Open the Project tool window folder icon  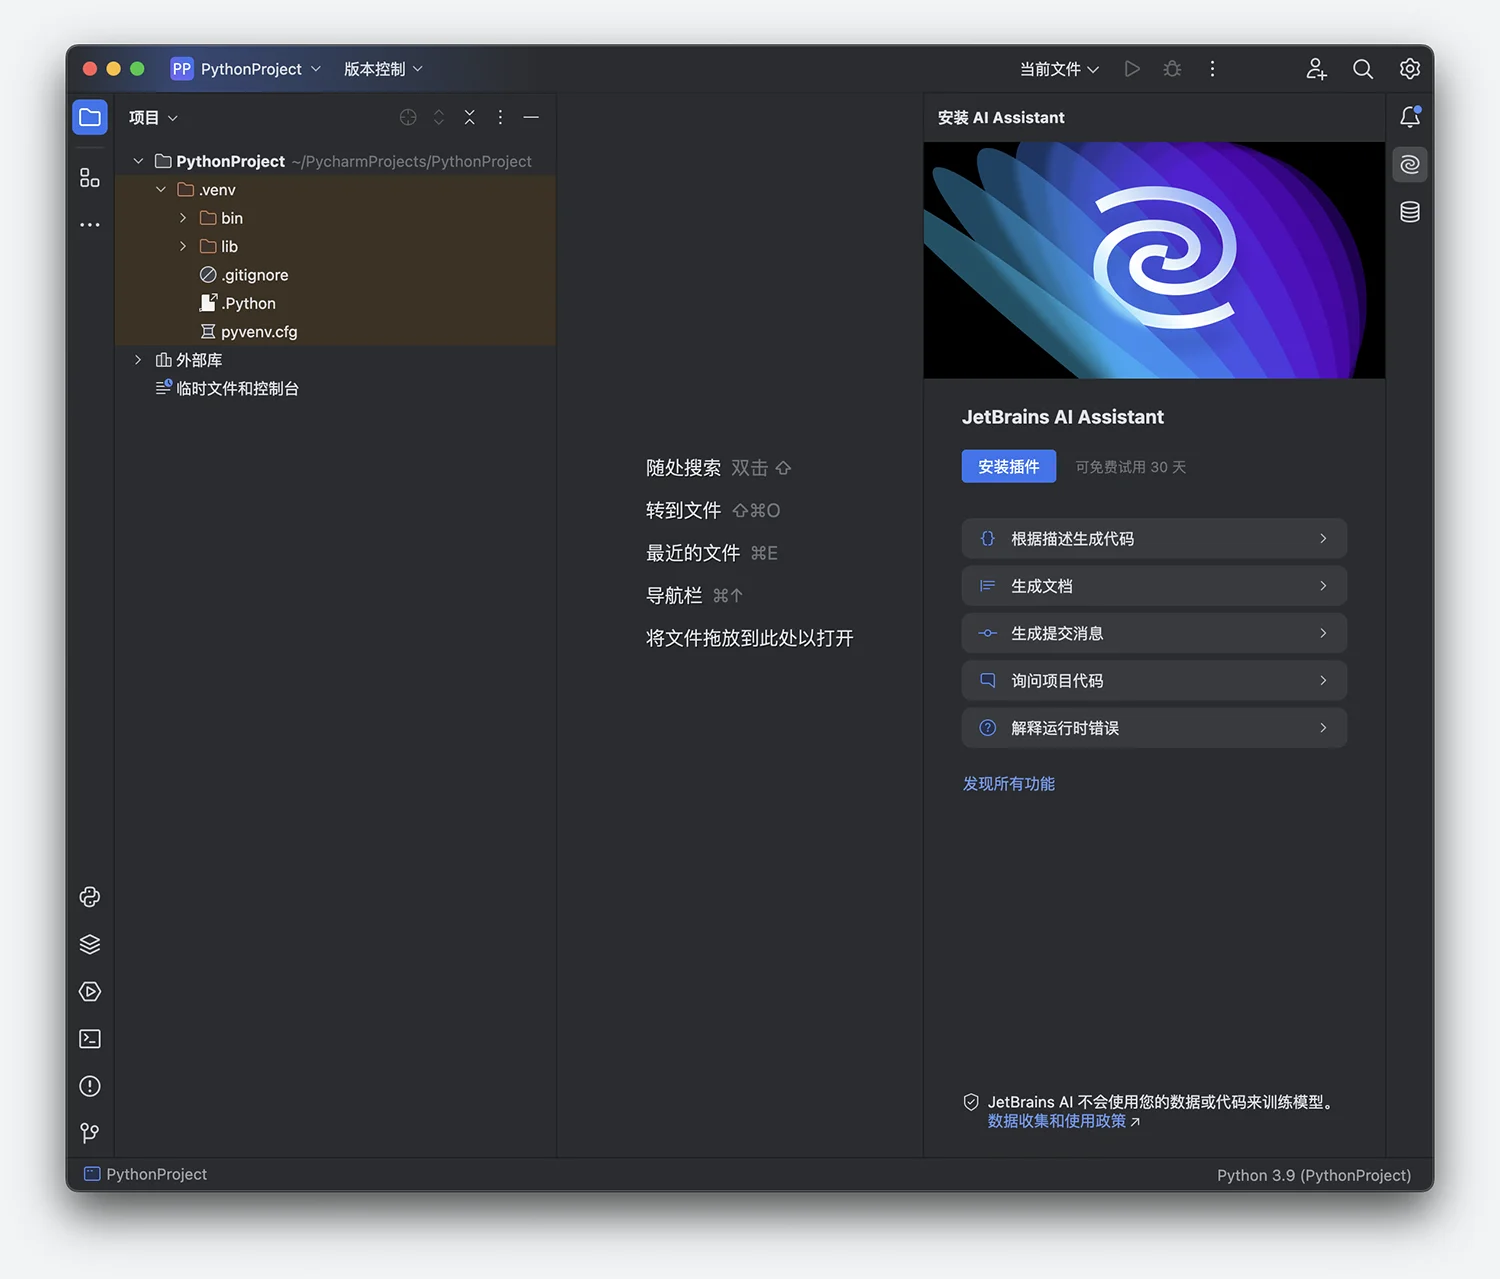click(90, 117)
